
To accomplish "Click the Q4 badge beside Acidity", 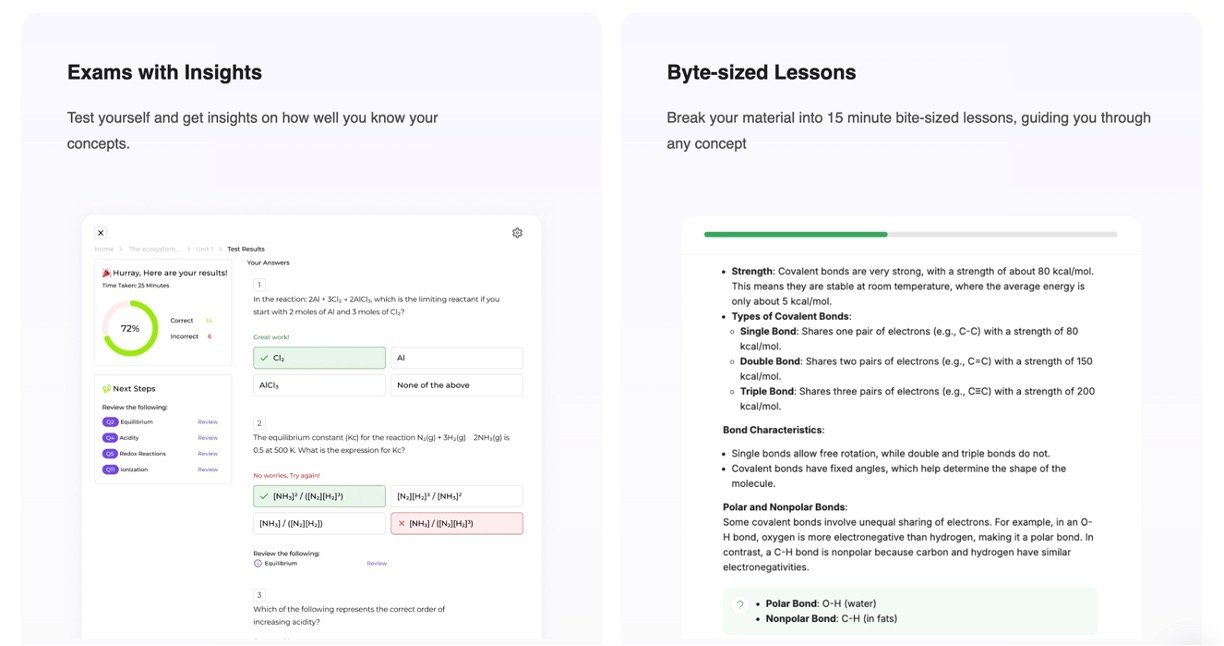I will coord(110,438).
